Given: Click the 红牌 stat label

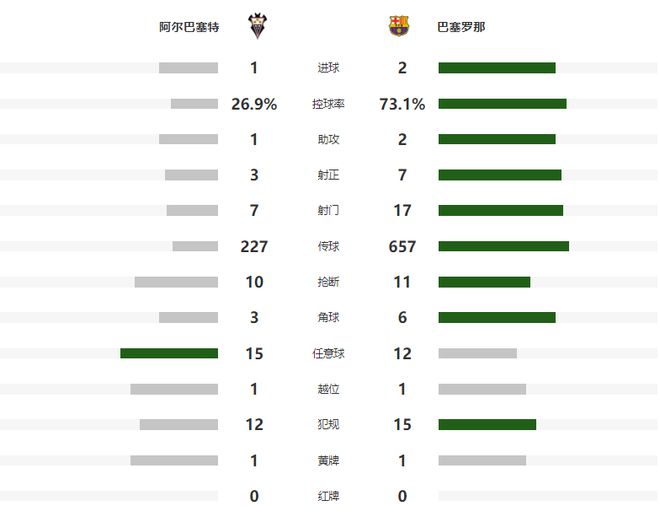Looking at the screenshot, I should [328, 496].
